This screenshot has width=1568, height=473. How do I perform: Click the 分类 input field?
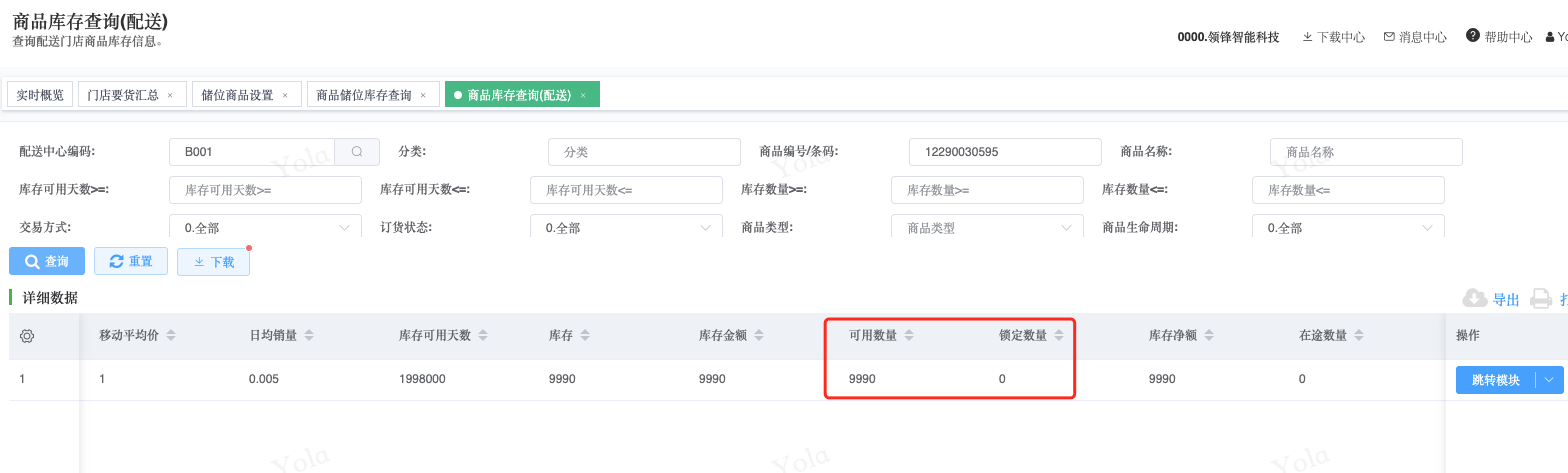point(644,152)
